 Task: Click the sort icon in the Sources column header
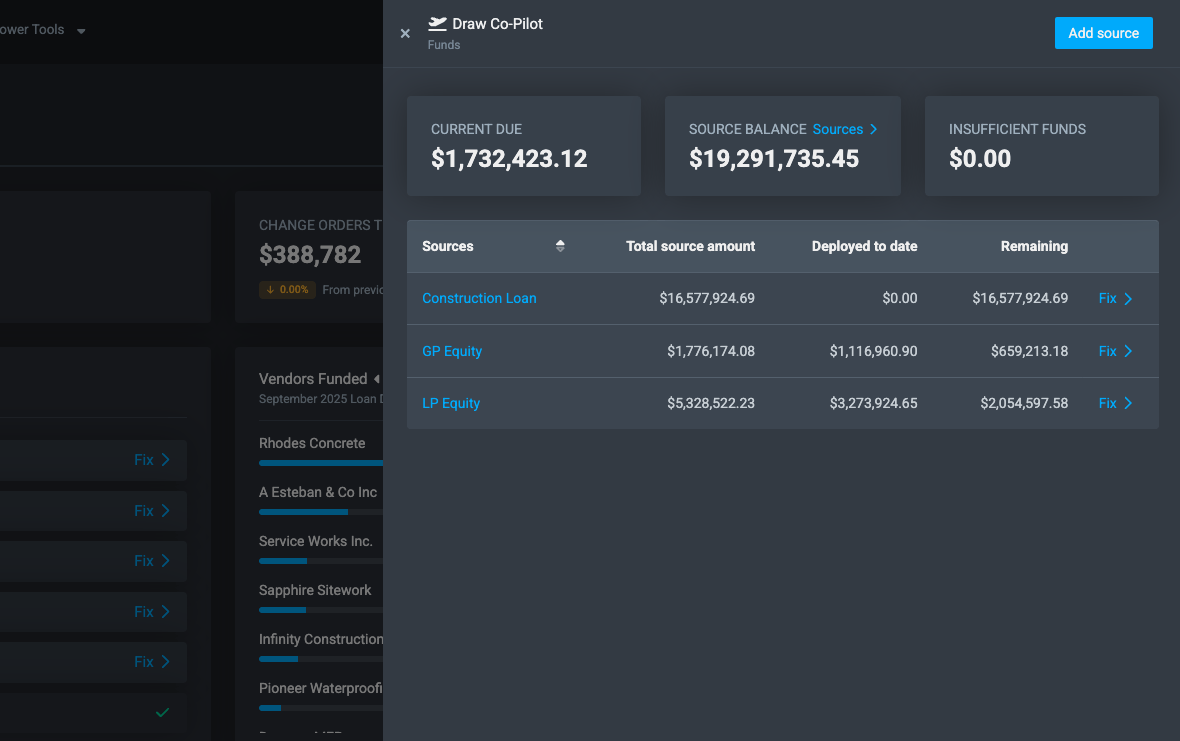[x=560, y=245]
